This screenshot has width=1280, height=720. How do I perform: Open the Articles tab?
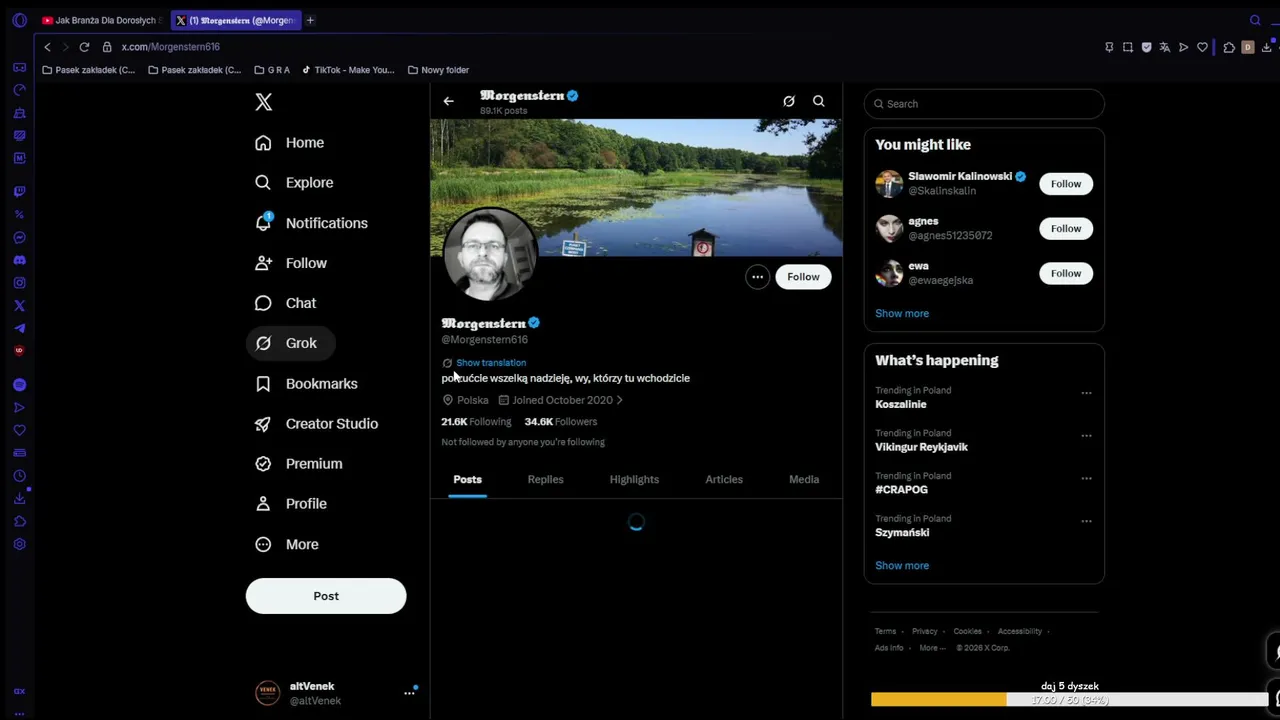[x=724, y=479]
